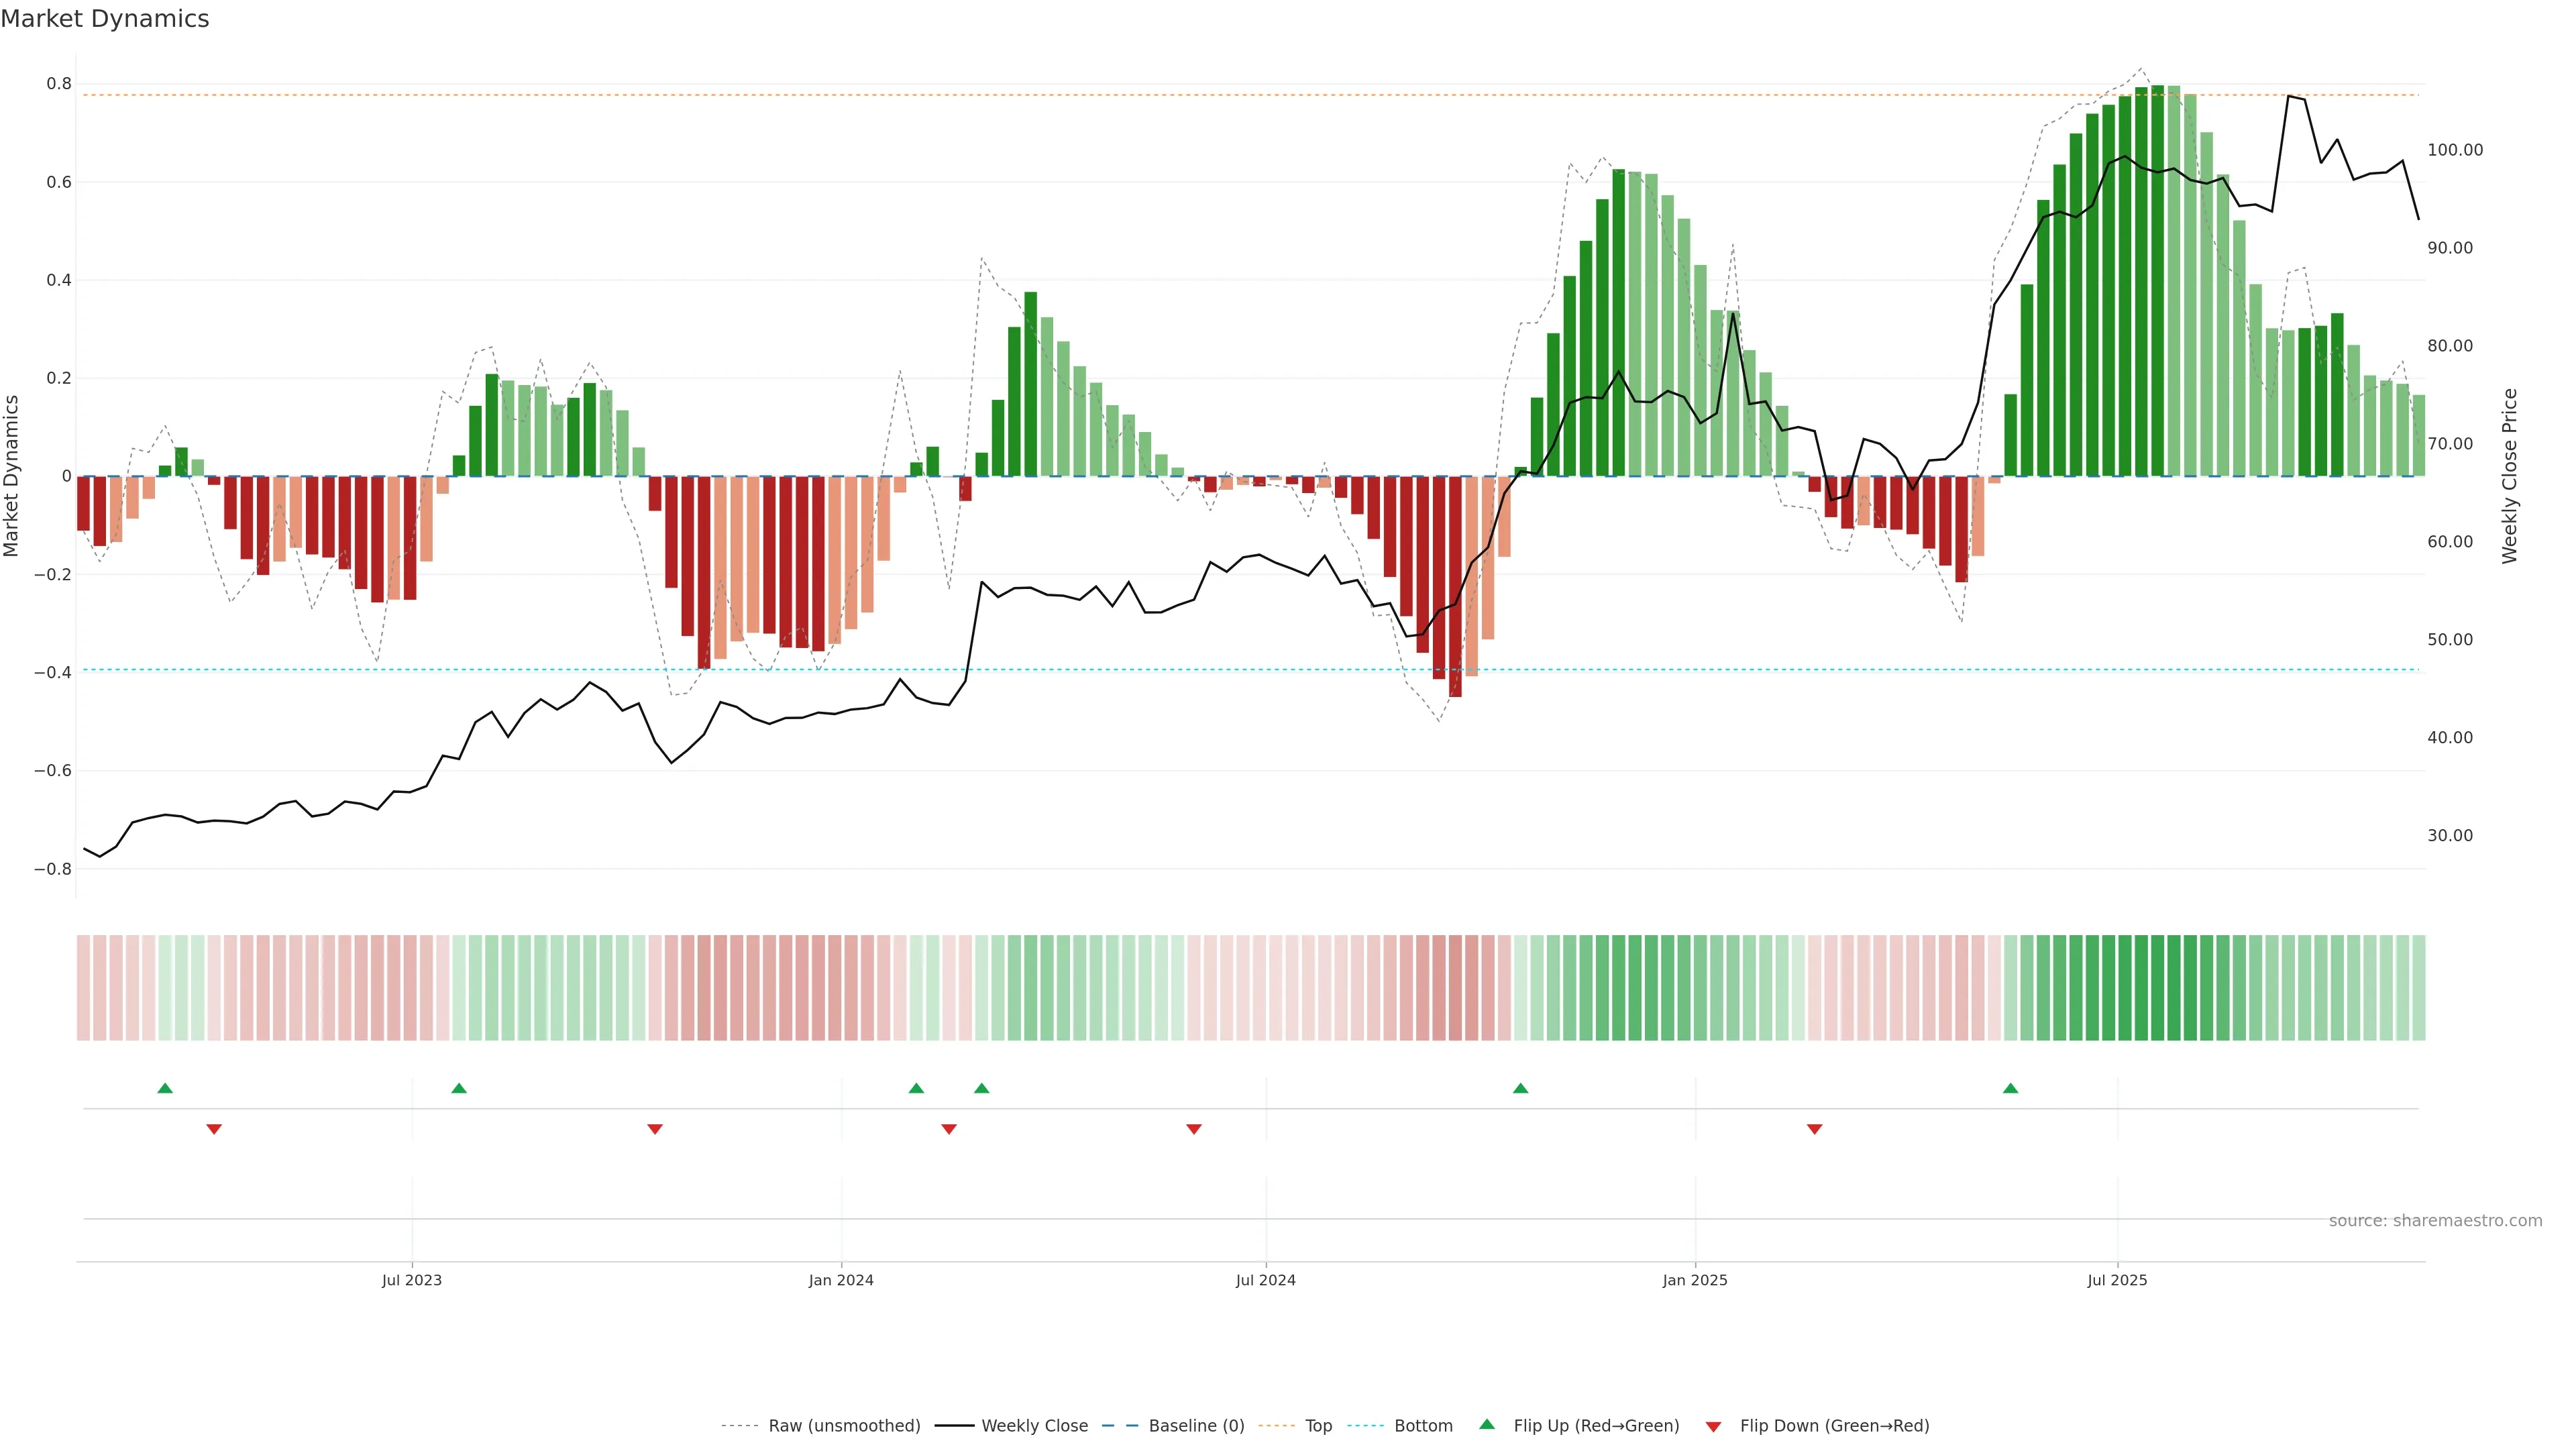This screenshot has width=2576, height=1449.
Task: Toggle the Top legend entry
Action: coord(1318,1426)
